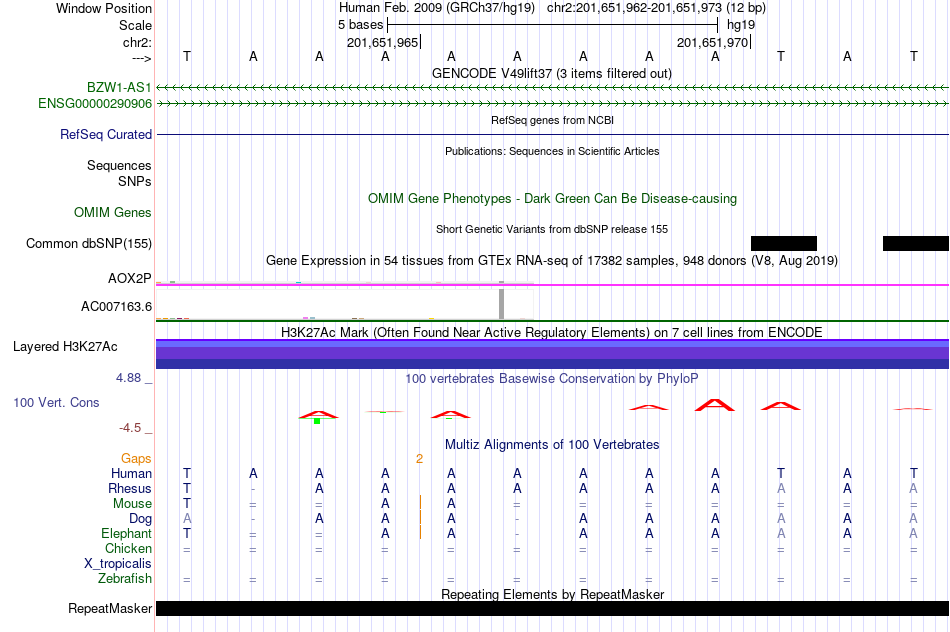Viewport: 950px width, 632px height.
Task: Click the Scale label
Action: 135,25
